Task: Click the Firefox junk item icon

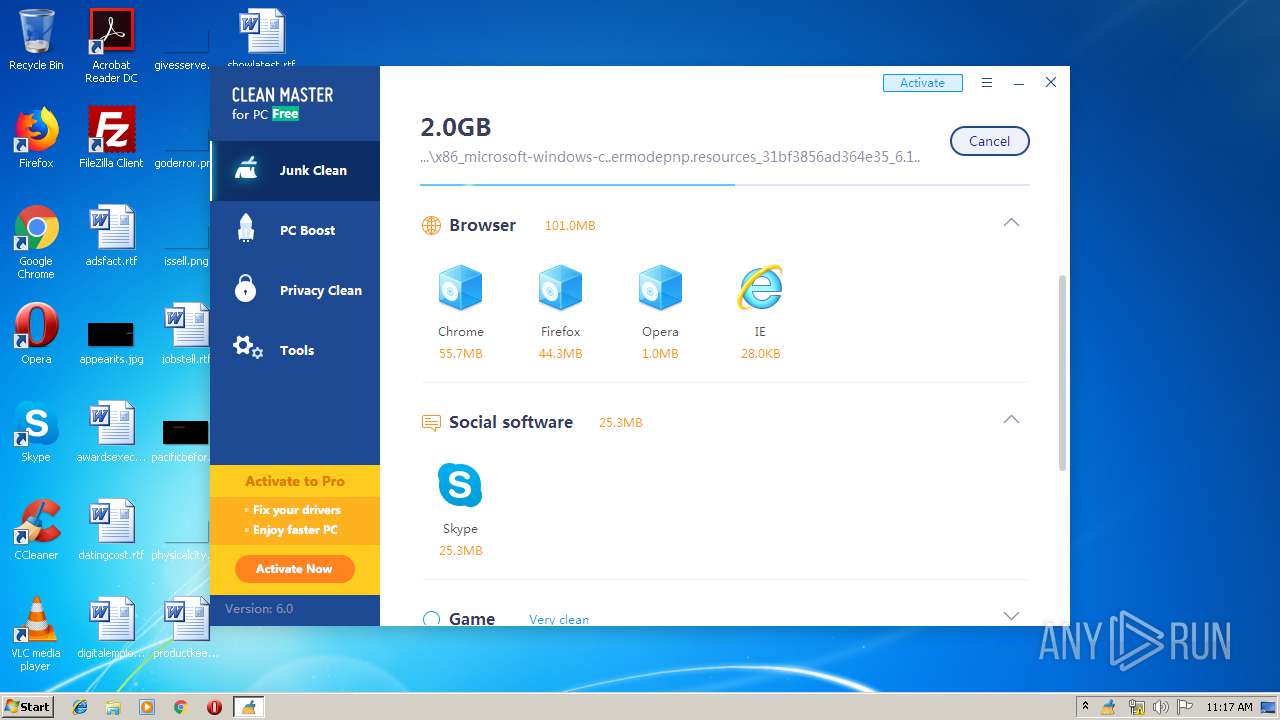Action: (560, 288)
